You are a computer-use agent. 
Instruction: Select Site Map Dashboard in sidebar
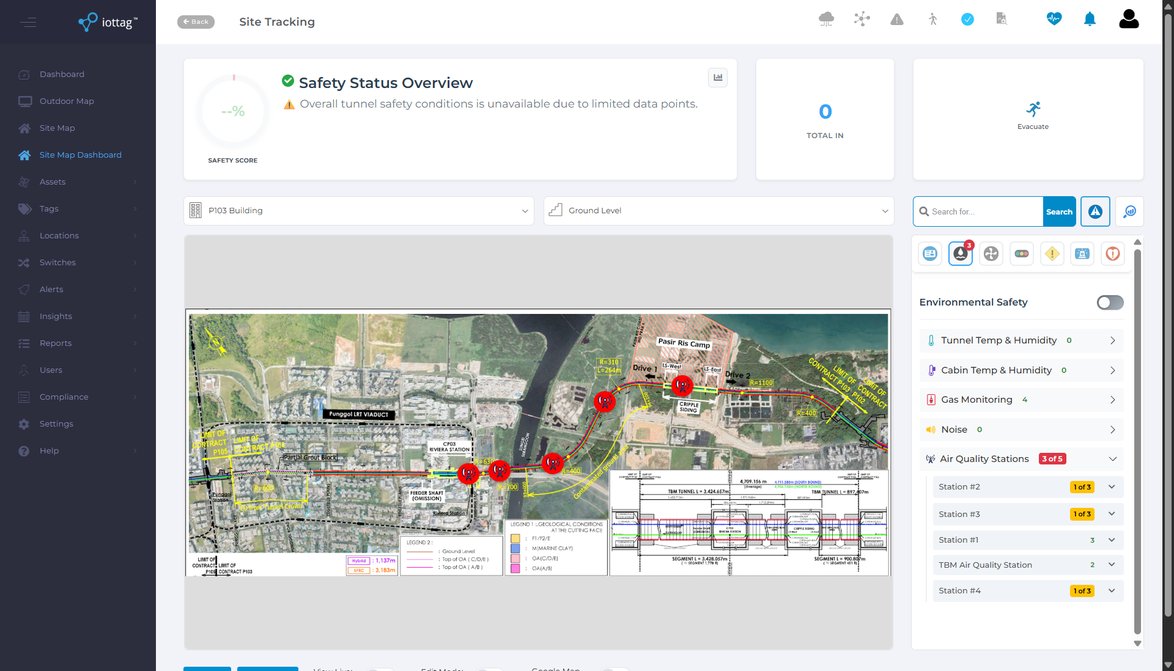[x=80, y=155]
